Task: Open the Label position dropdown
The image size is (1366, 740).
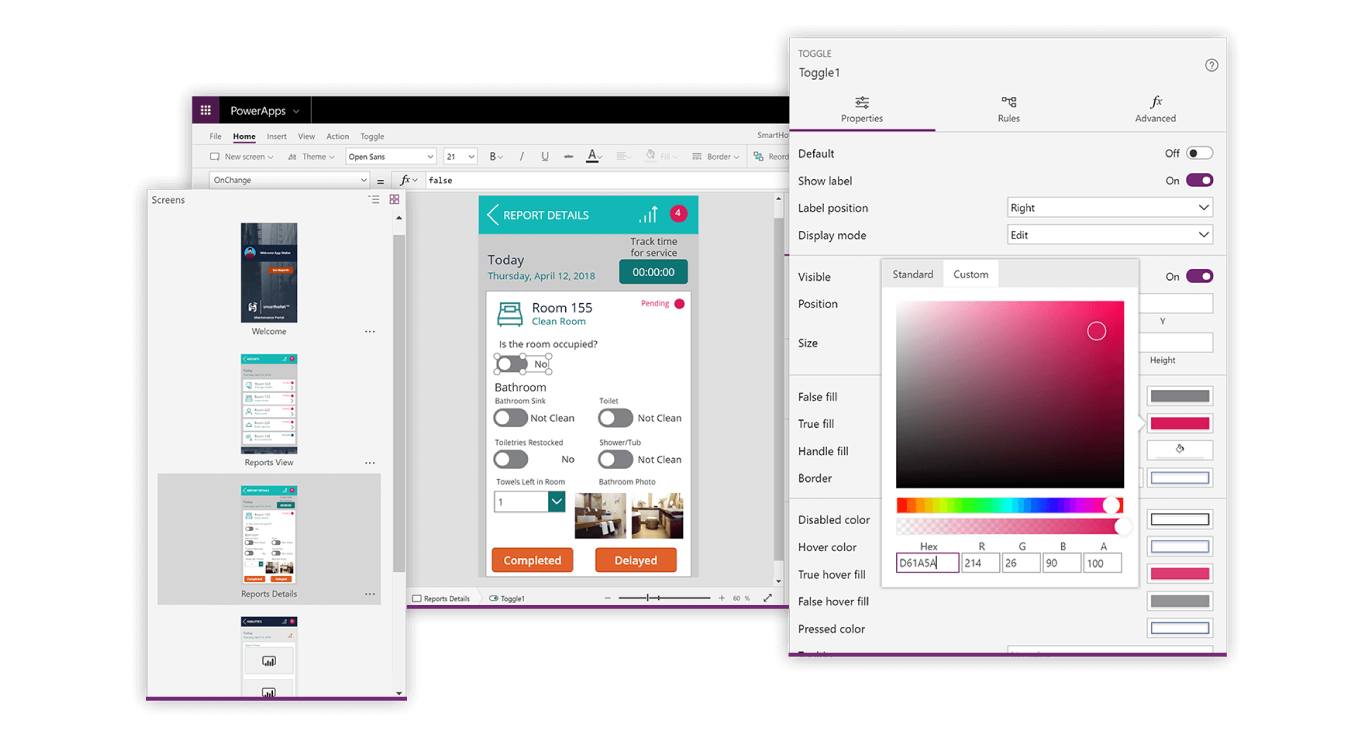Action: pos(1109,208)
